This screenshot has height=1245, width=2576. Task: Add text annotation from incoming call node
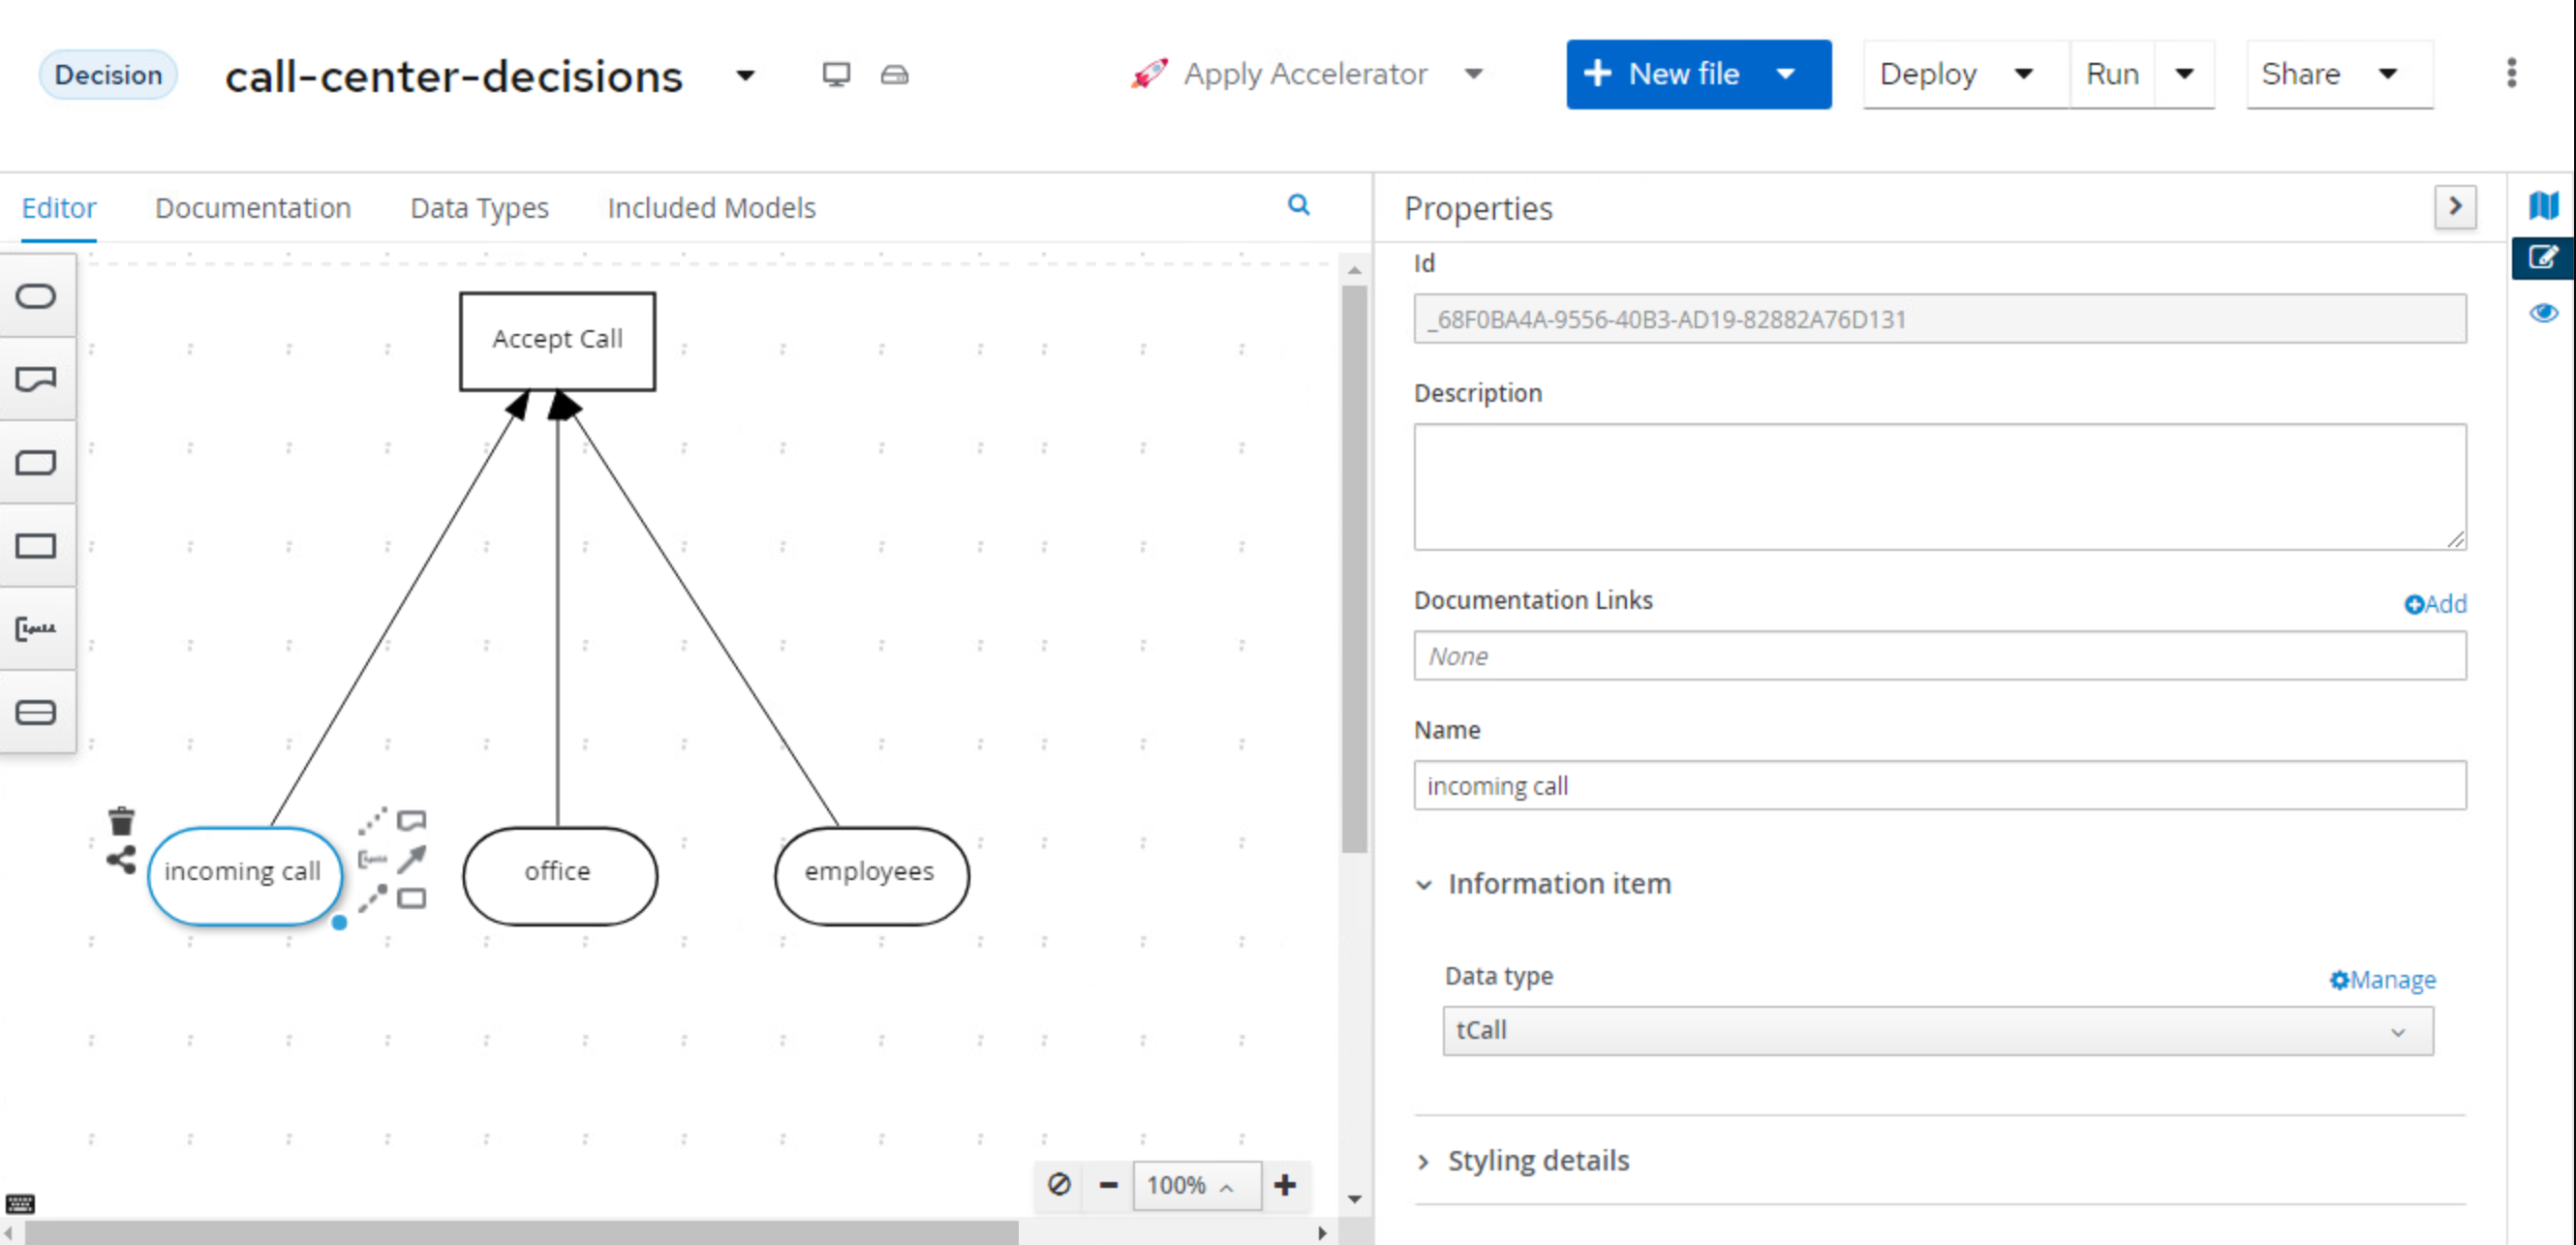tap(372, 859)
